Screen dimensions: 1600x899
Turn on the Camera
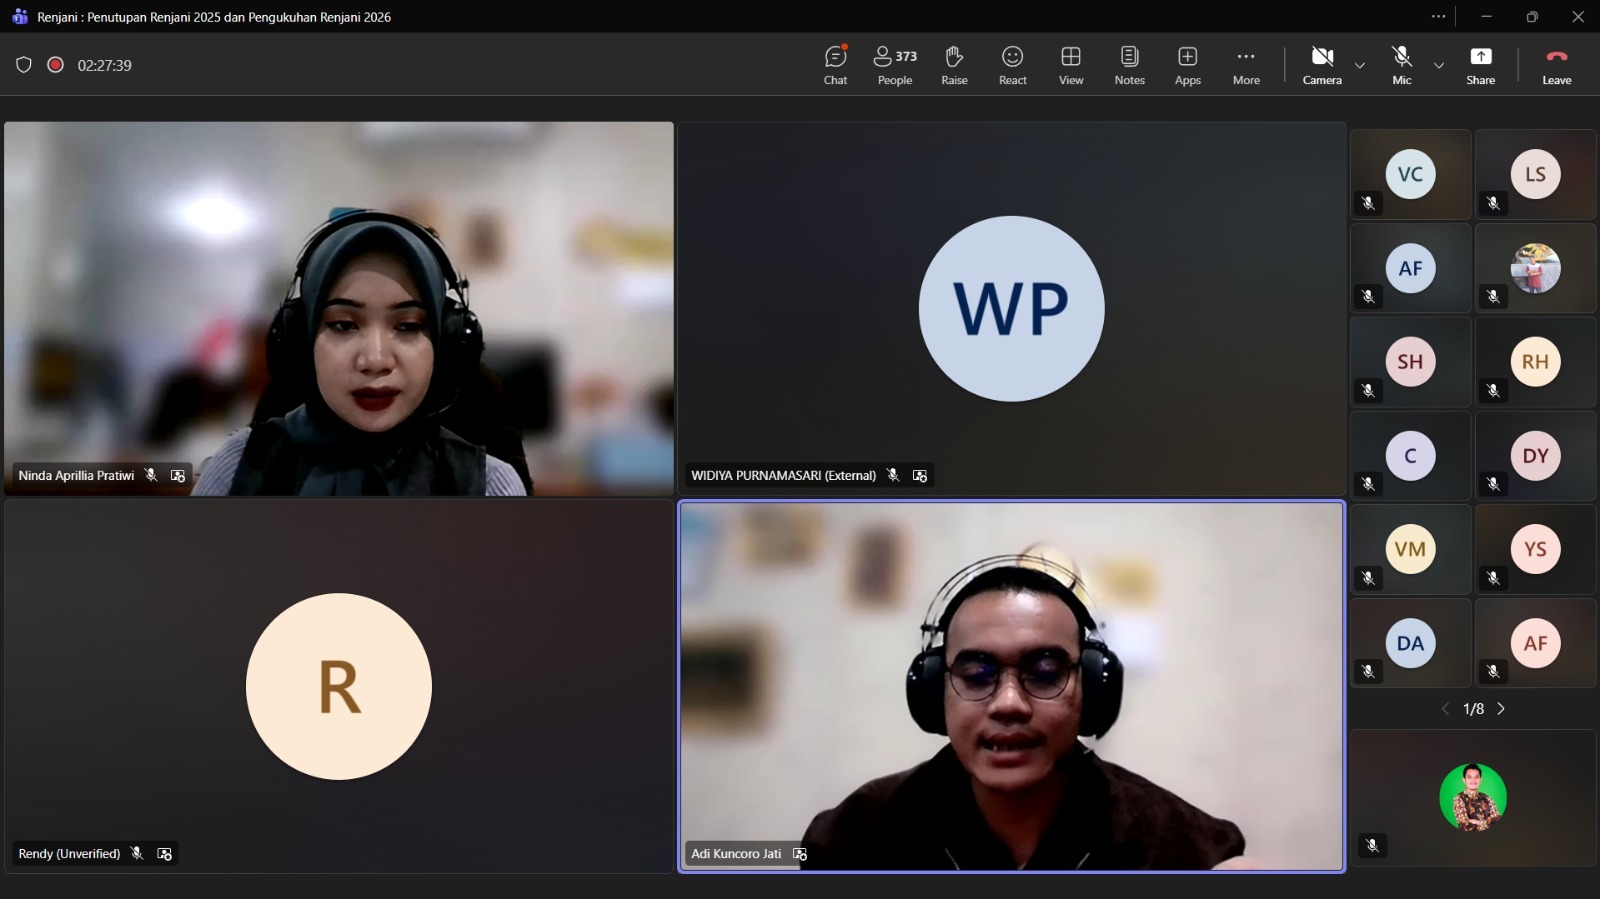tap(1321, 65)
